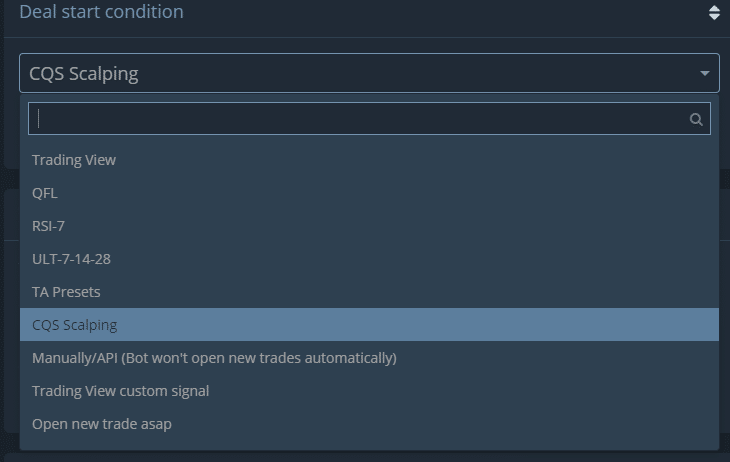Viewport: 730px width, 462px height.
Task: Click the search magnifier icon
Action: coord(696,120)
